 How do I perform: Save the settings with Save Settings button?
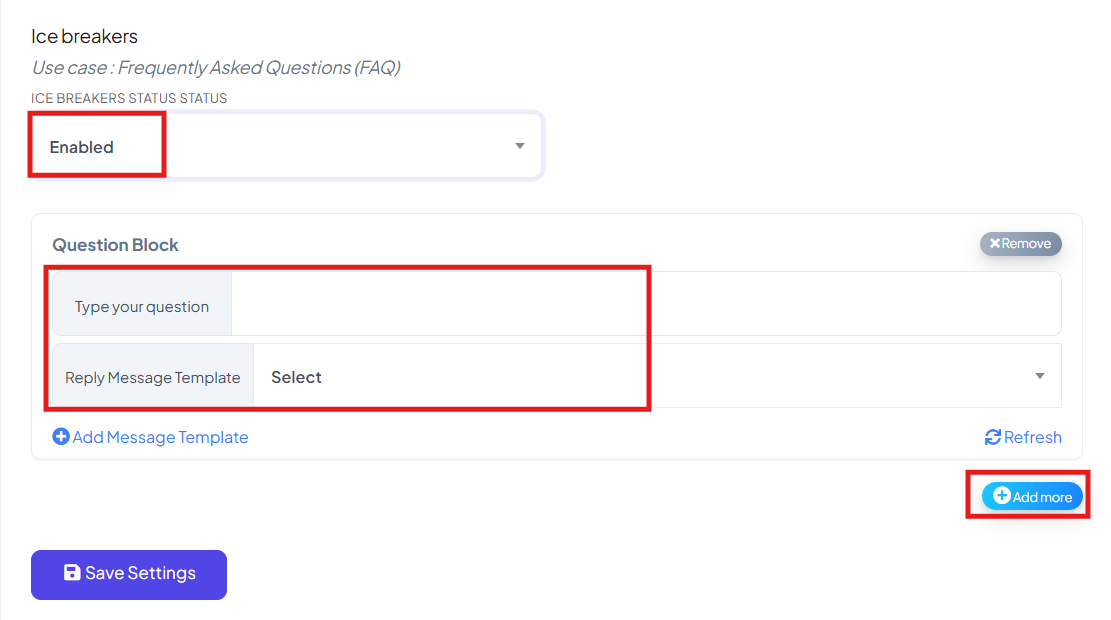pyautogui.click(x=129, y=575)
